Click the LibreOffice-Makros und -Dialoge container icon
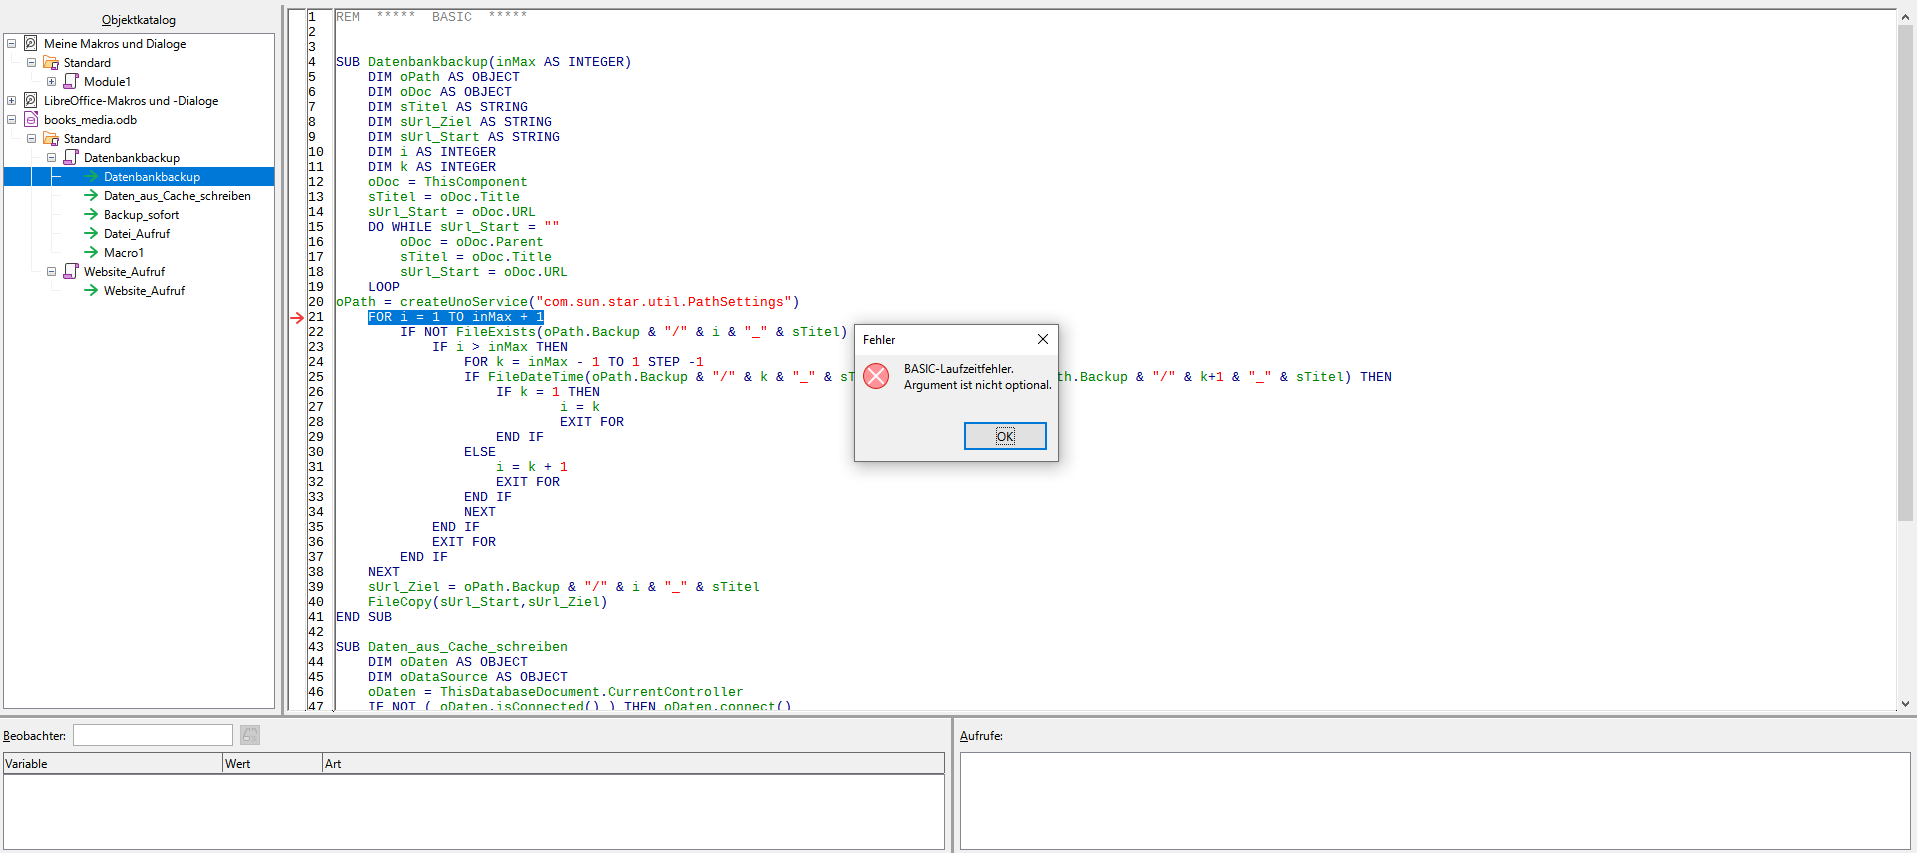Image resolution: width=1917 pixels, height=853 pixels. click(31, 101)
